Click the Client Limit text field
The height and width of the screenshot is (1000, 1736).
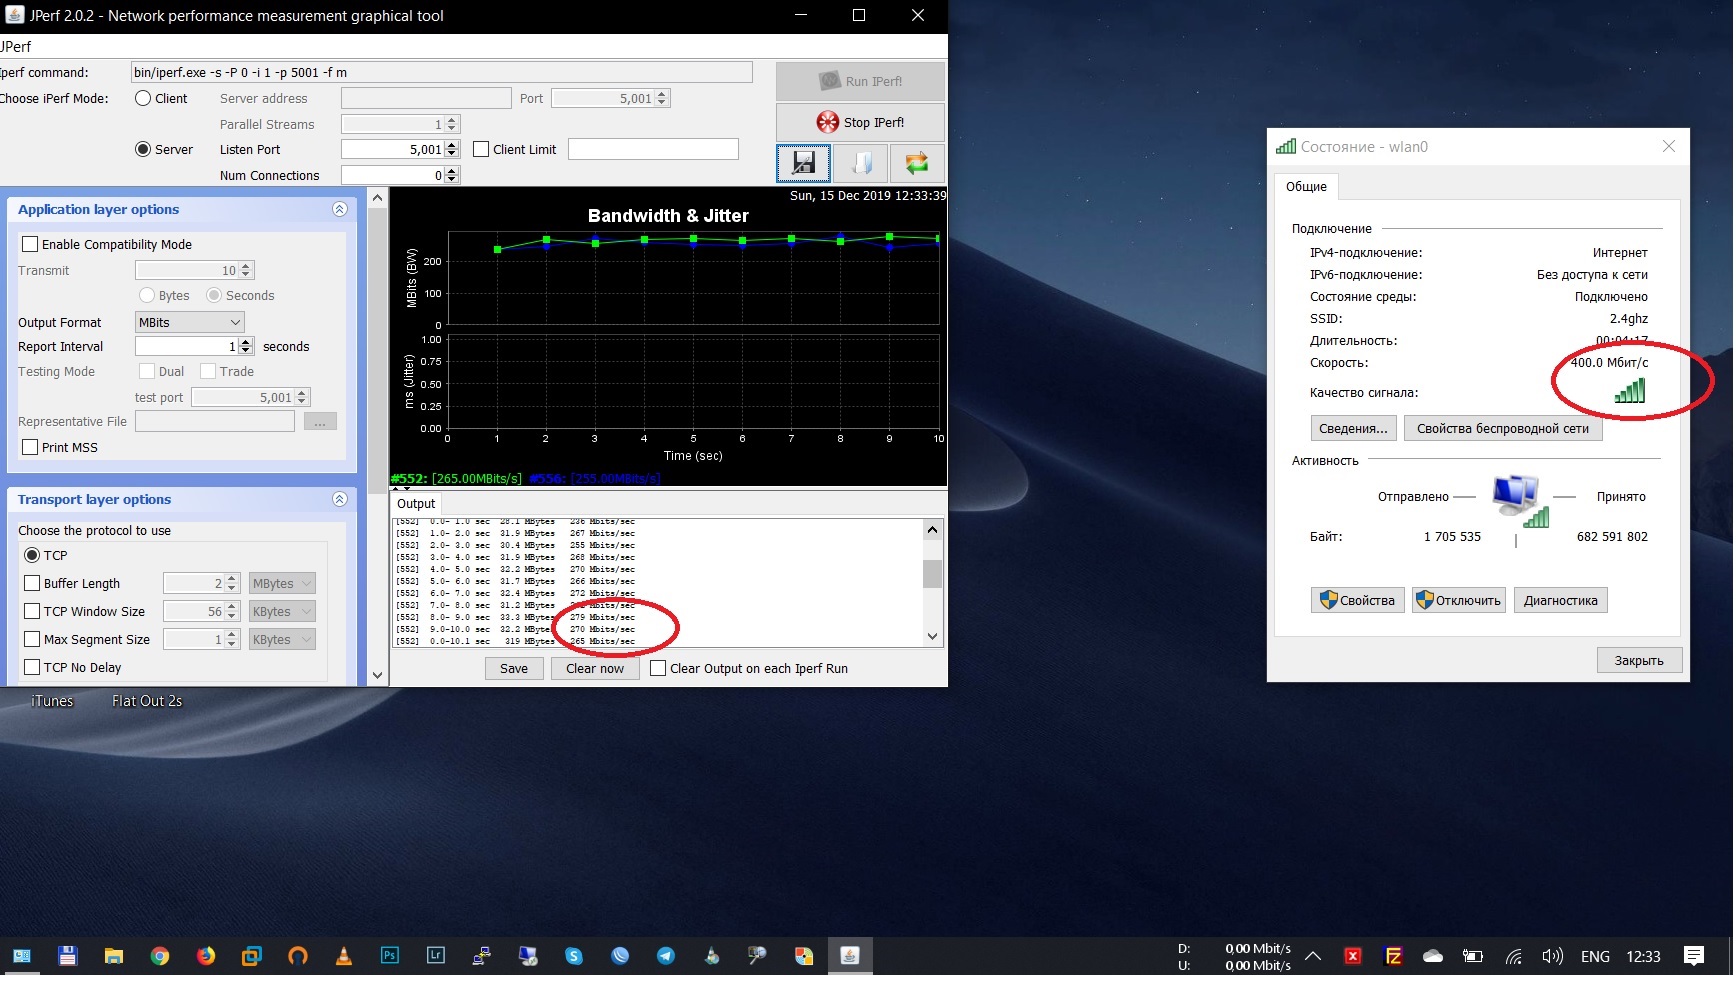click(653, 149)
